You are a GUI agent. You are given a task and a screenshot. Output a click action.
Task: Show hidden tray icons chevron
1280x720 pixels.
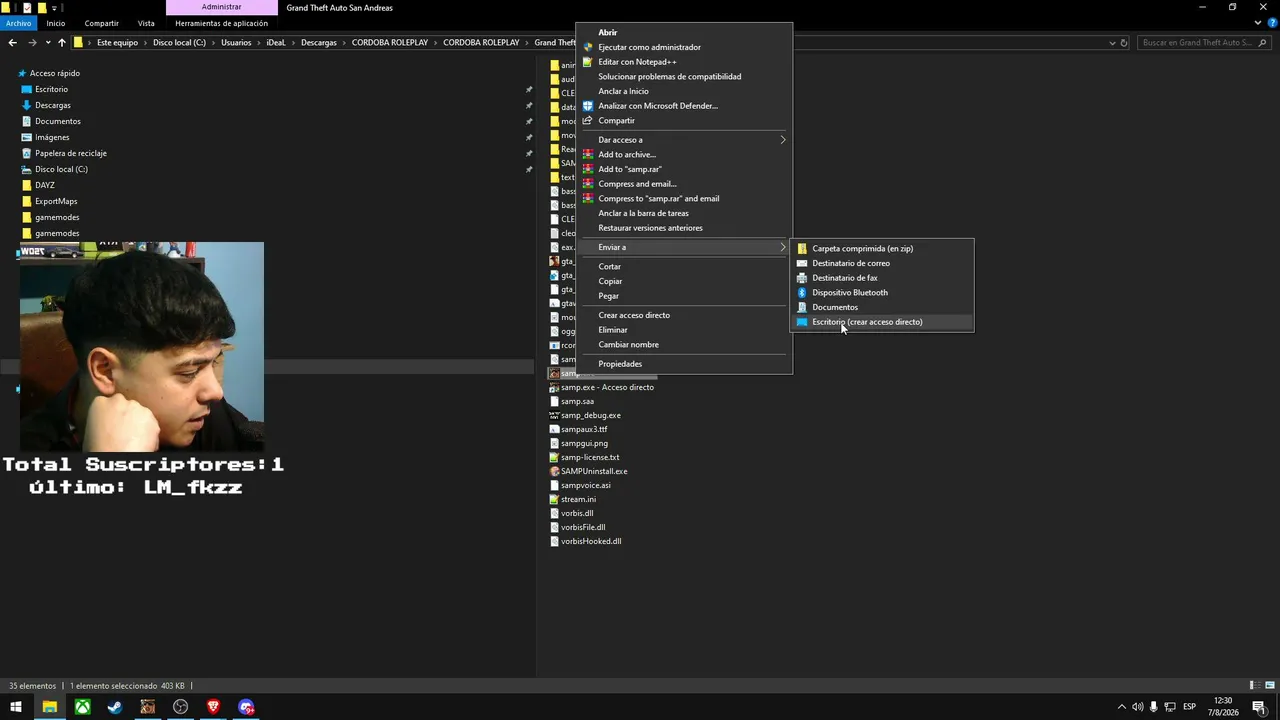[x=1121, y=707]
